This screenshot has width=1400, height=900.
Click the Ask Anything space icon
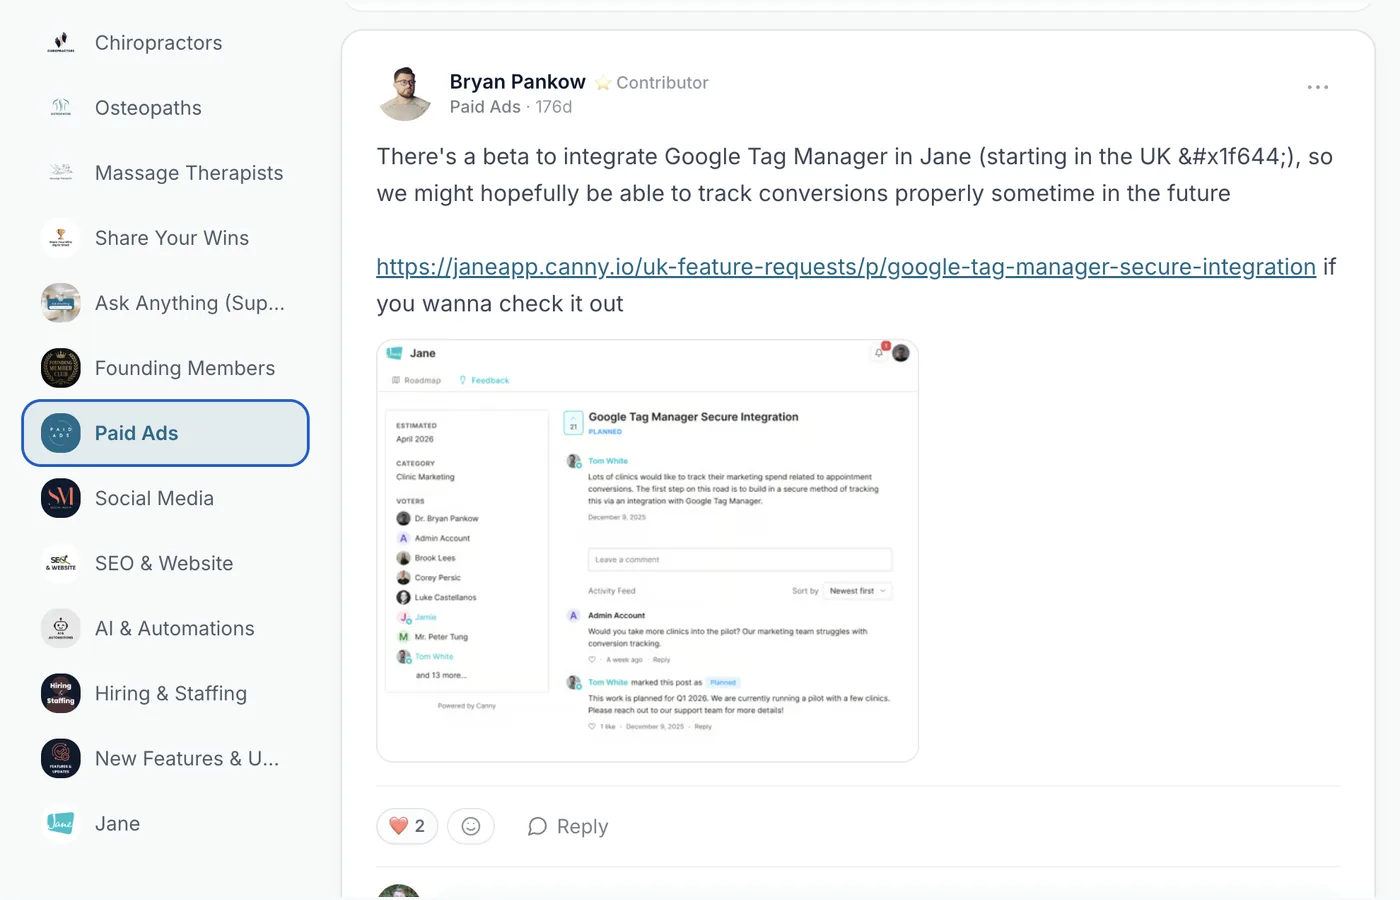60,303
